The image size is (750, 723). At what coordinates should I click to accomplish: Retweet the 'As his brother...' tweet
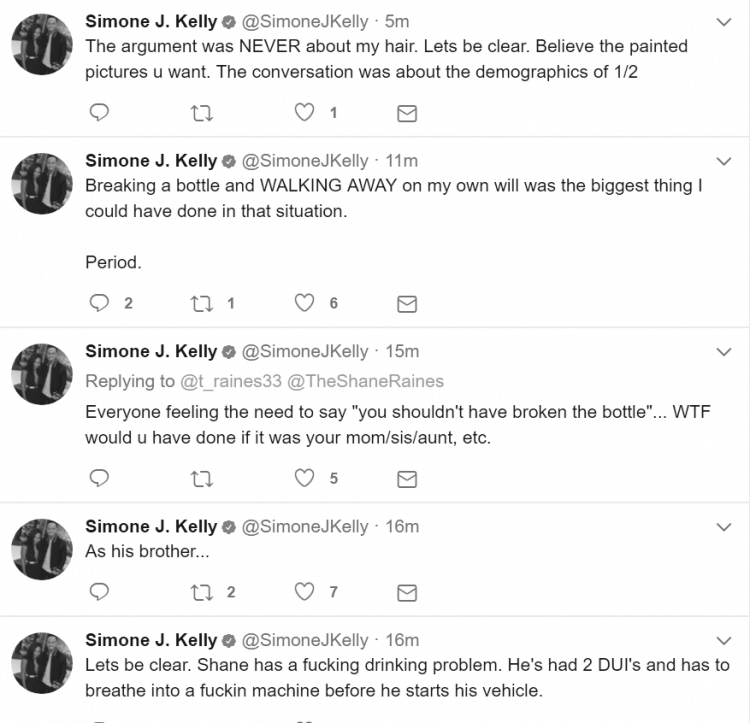pos(201,592)
